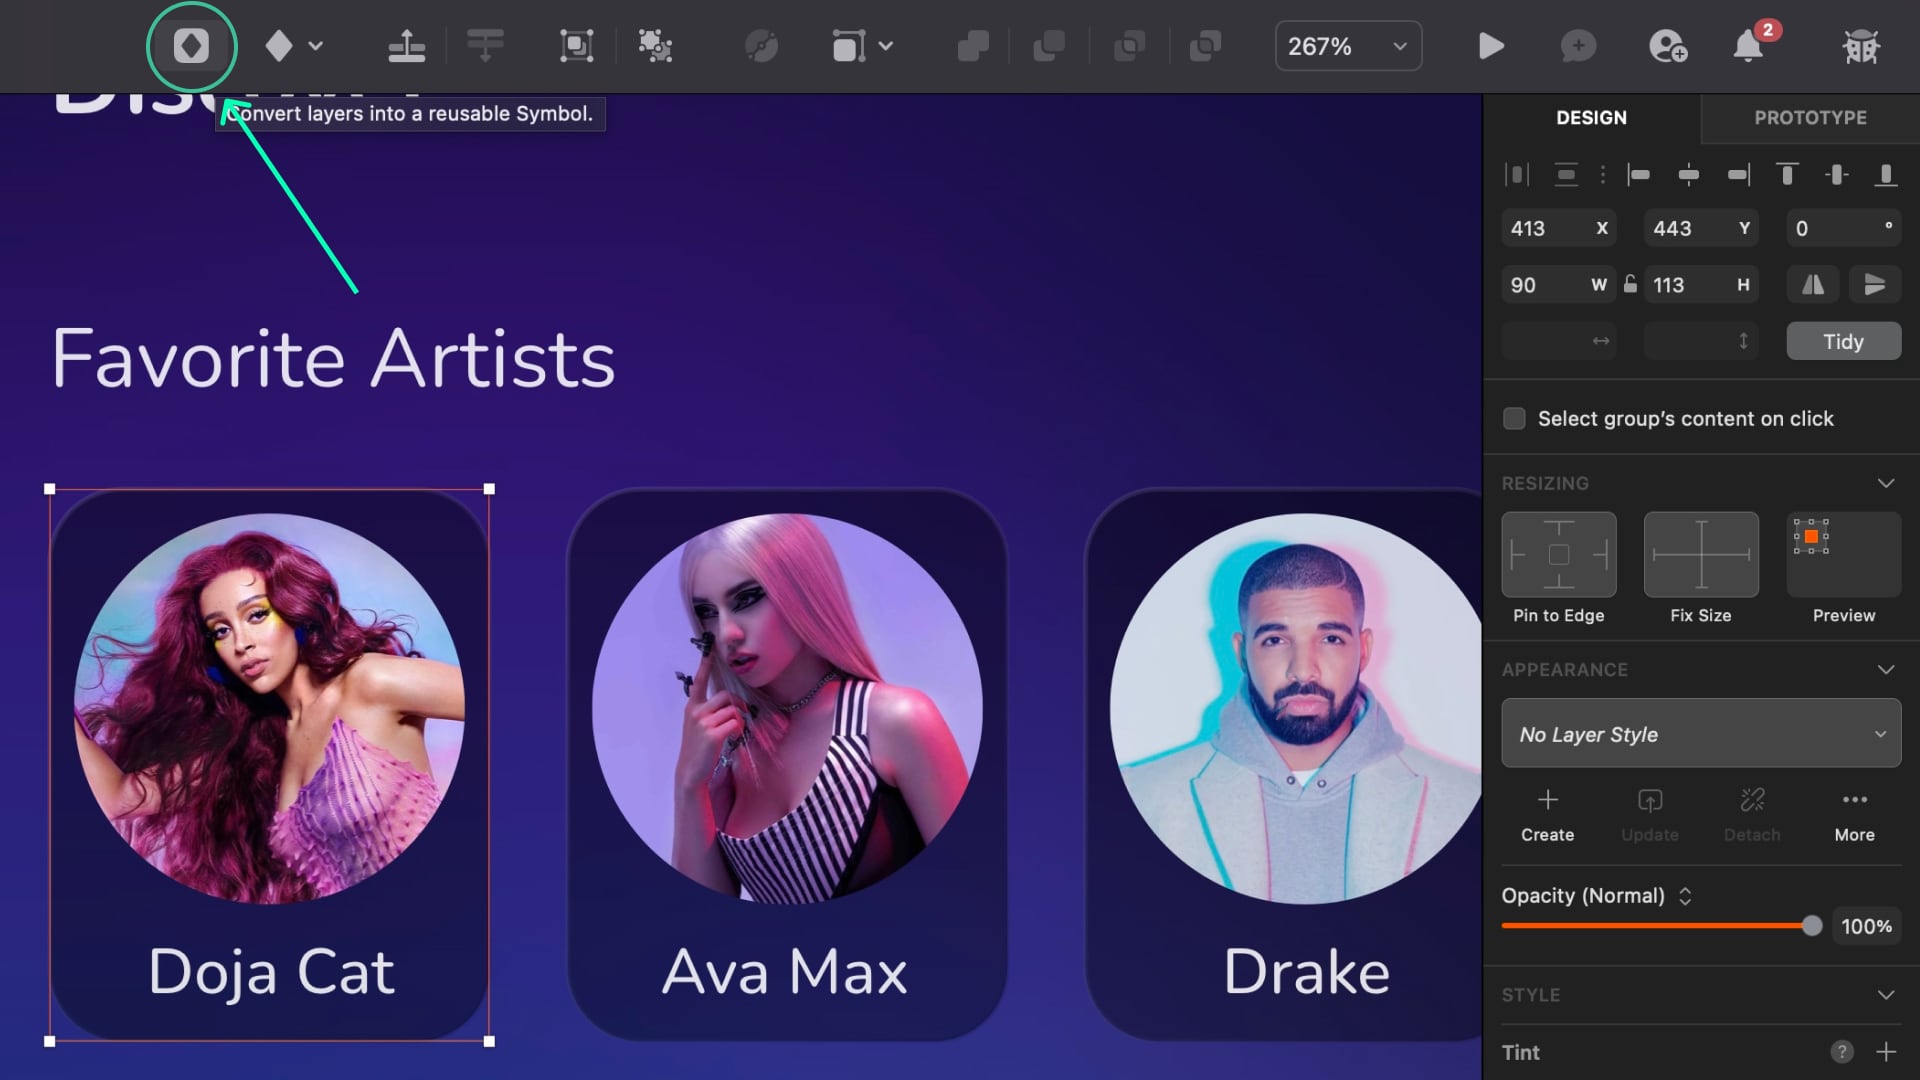Click the lock icon between width and height fields
The image size is (1920, 1080).
[x=1630, y=284]
